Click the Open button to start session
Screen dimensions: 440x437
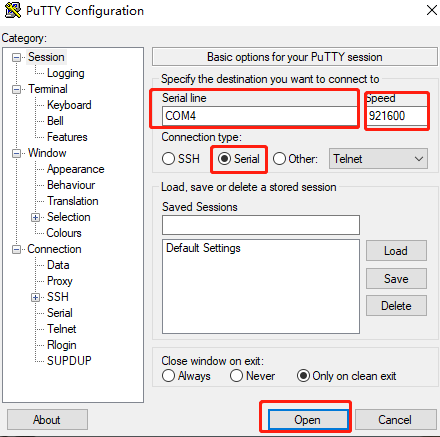click(x=308, y=419)
